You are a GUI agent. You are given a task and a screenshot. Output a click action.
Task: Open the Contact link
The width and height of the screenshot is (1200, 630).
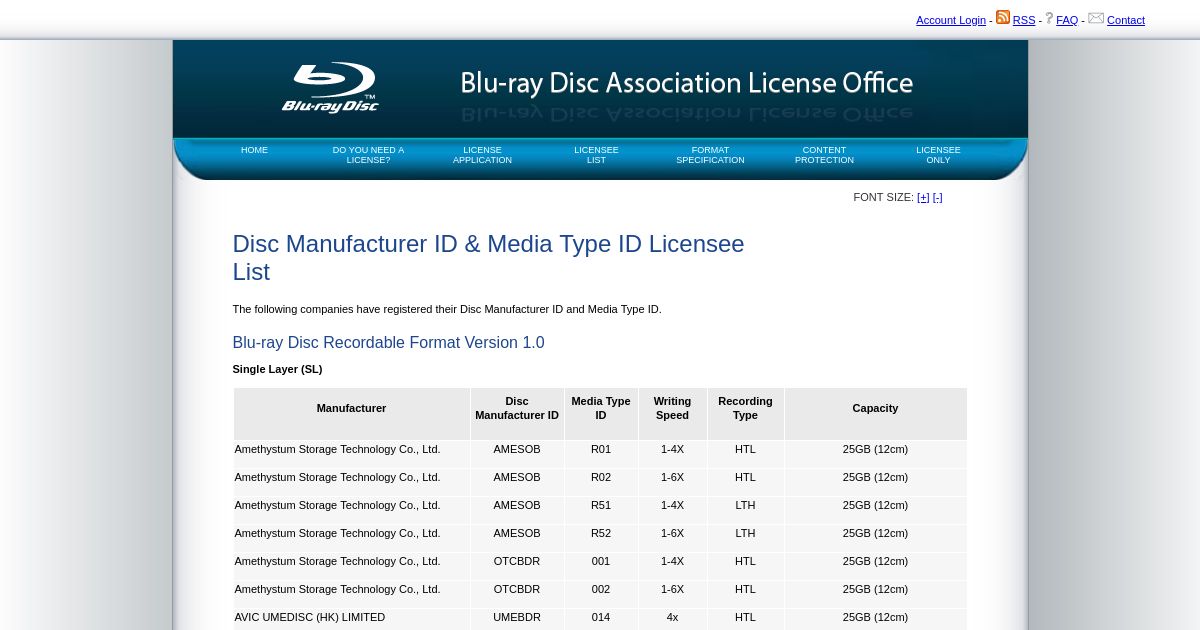(x=1126, y=20)
